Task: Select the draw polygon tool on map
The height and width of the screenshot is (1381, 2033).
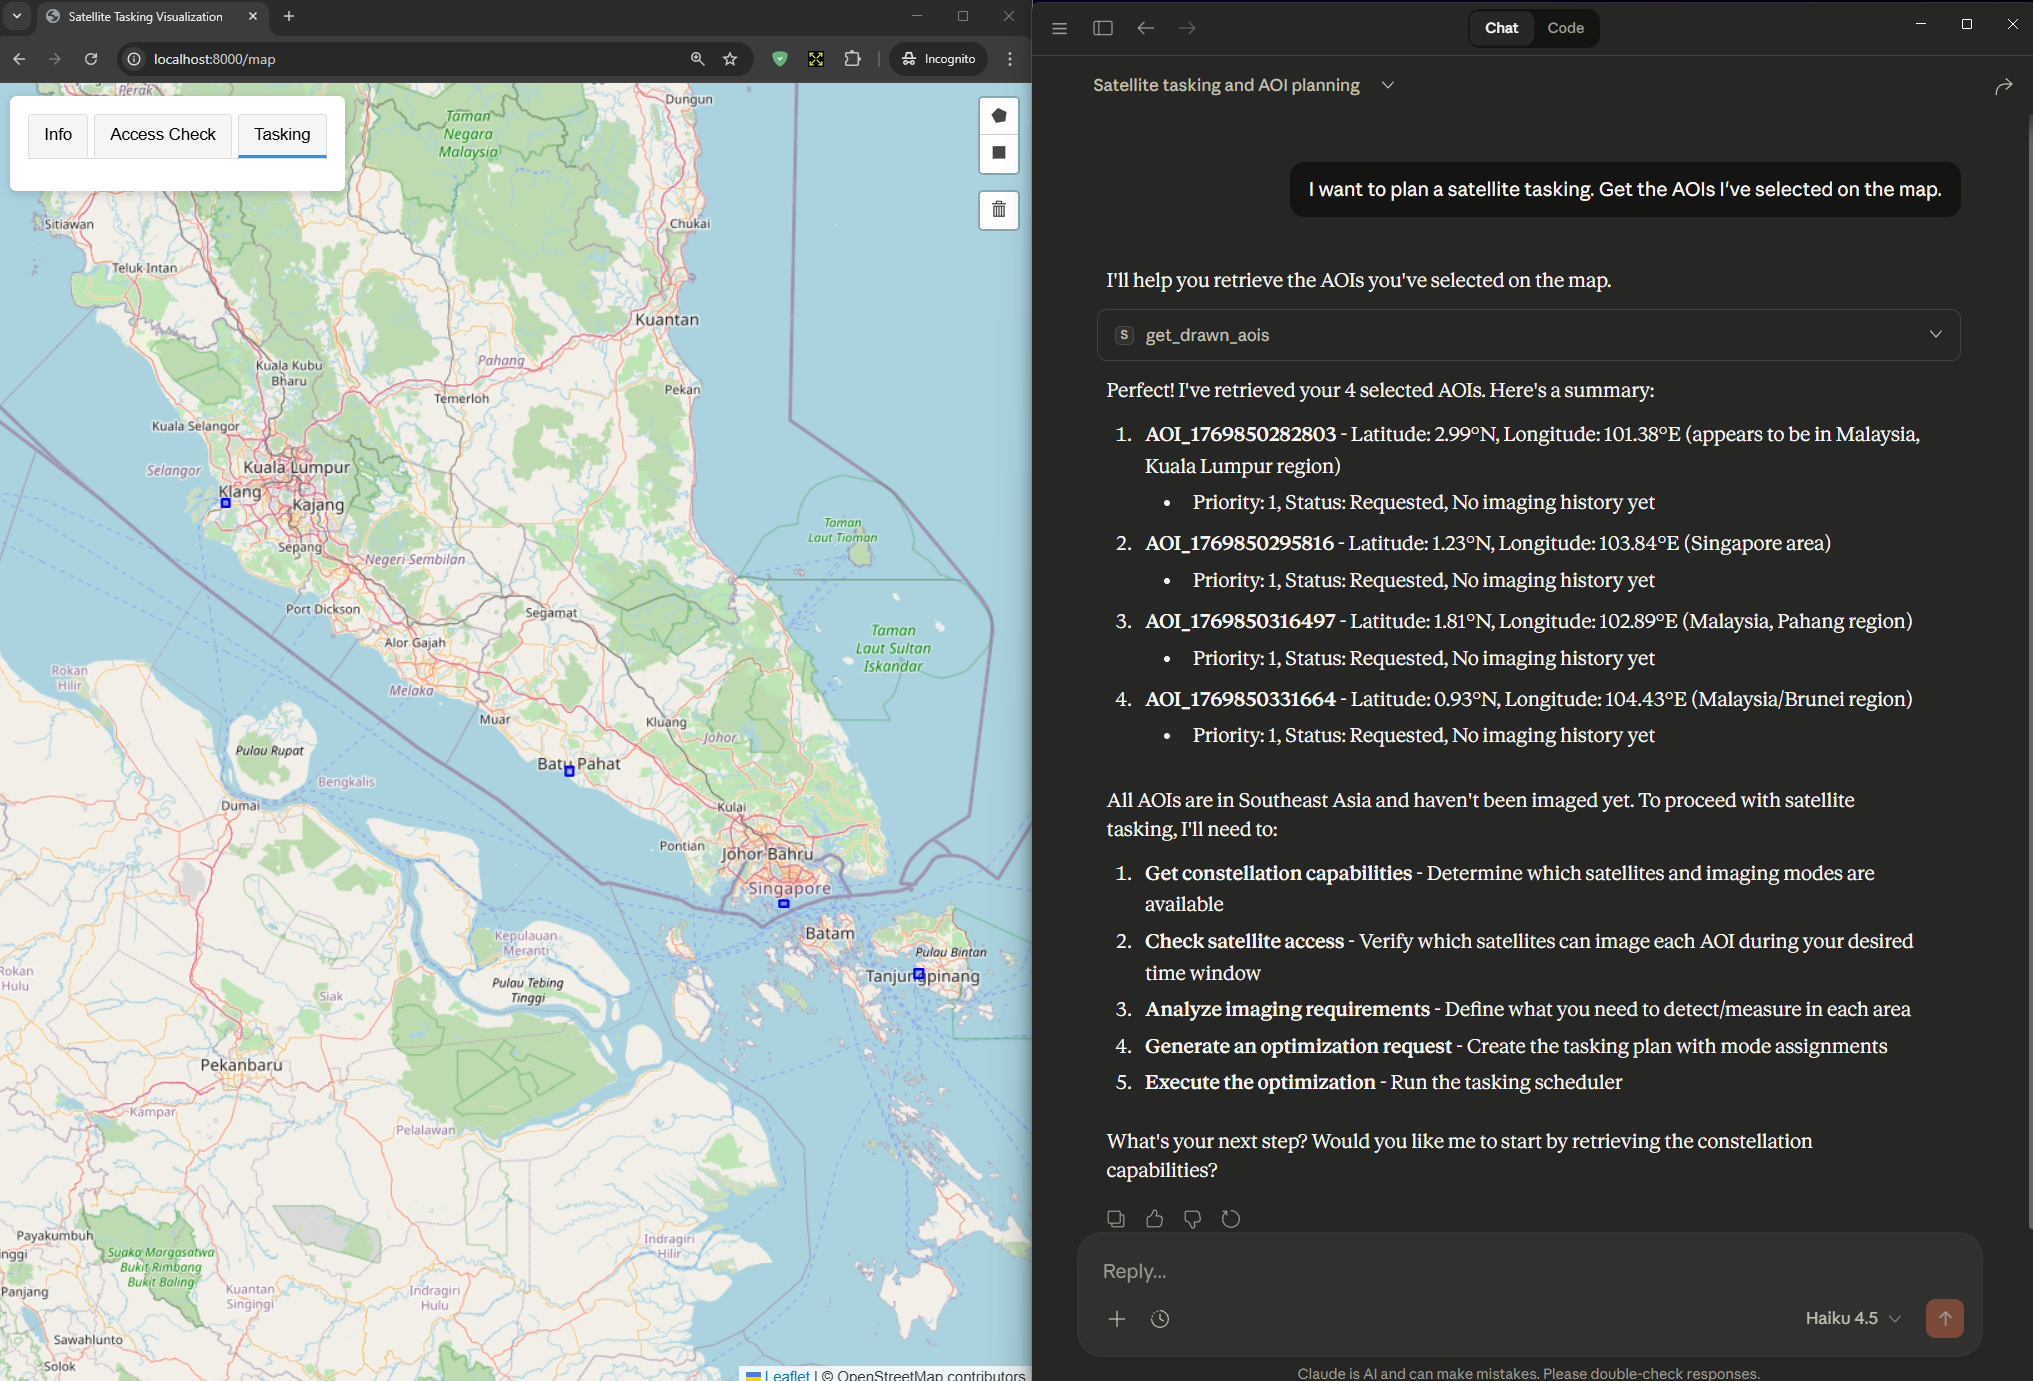Action: pos(998,116)
